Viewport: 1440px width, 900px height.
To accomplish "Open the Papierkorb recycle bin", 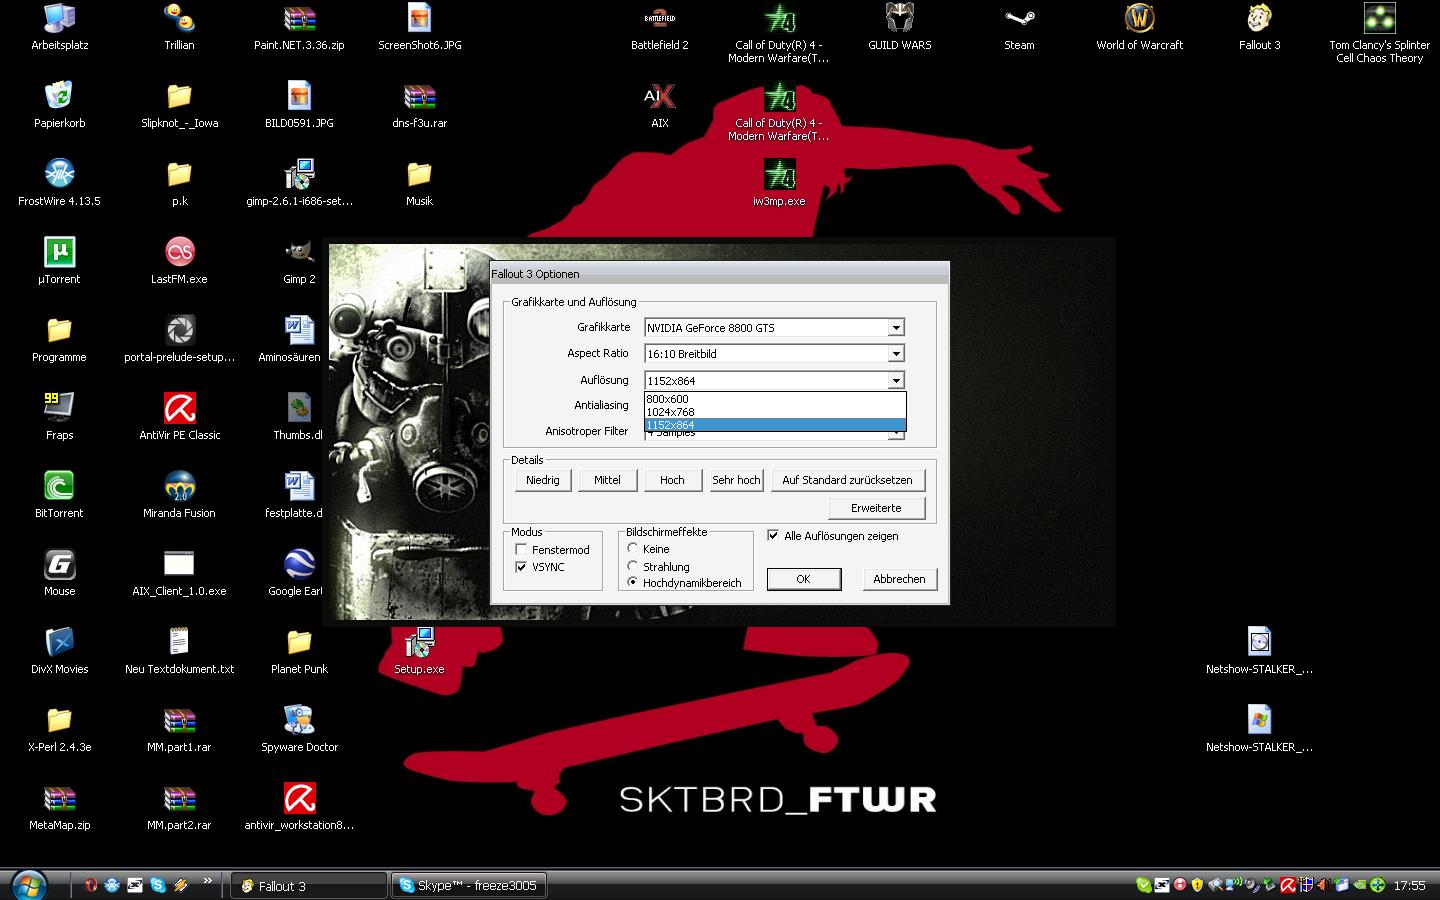I will 59,105.
